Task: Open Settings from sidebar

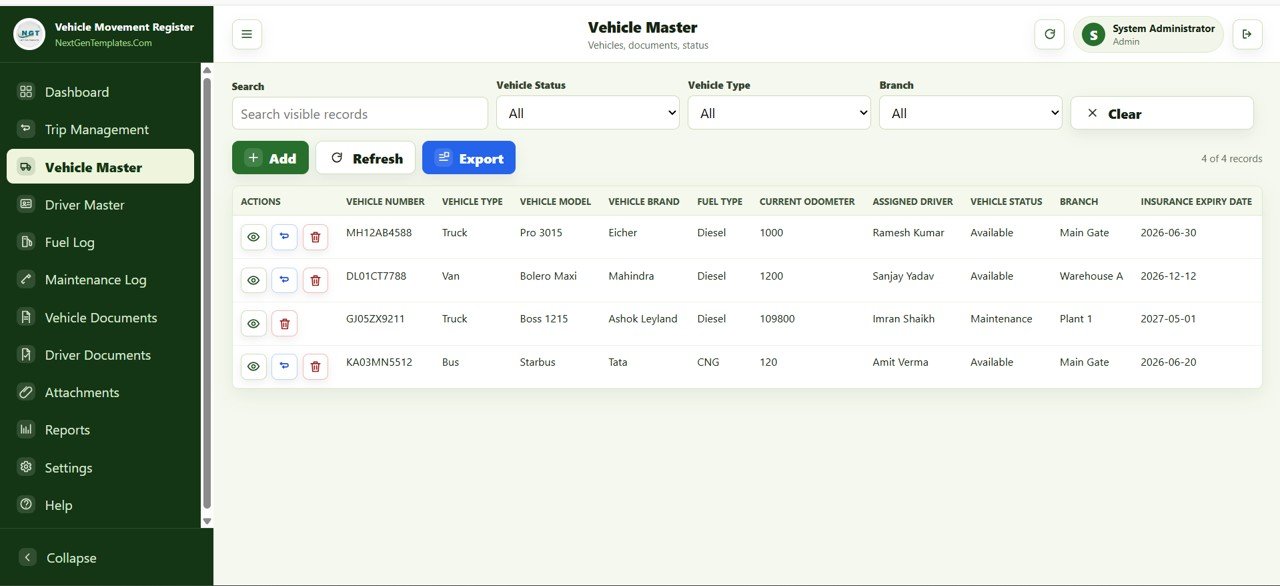Action: click(x=100, y=467)
